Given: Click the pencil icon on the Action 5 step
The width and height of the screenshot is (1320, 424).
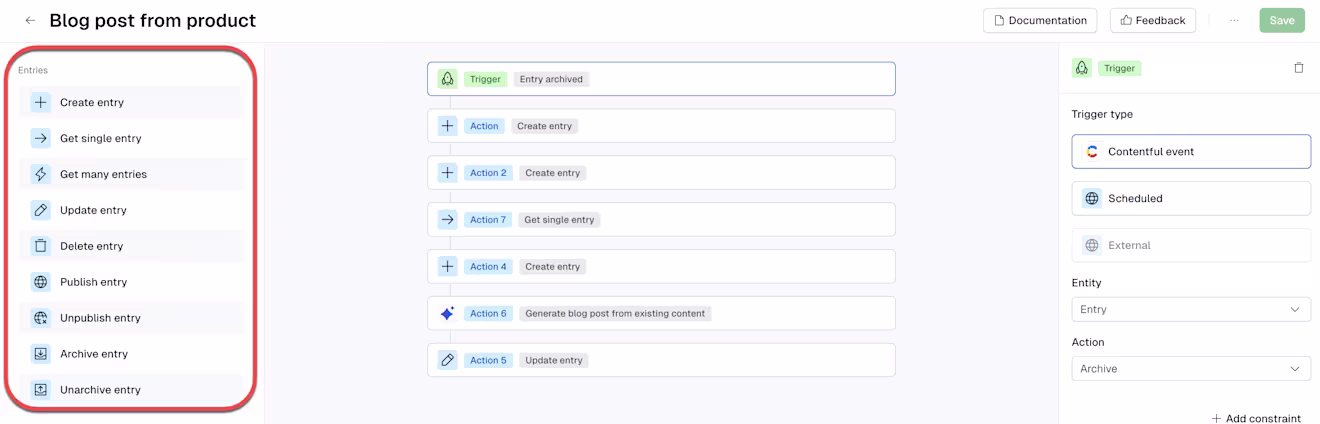Looking at the screenshot, I should 447,360.
